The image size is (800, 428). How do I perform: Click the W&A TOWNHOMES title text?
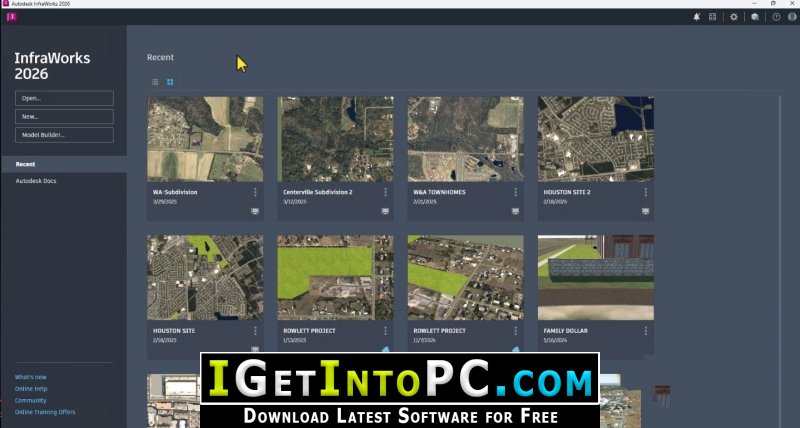pos(439,192)
